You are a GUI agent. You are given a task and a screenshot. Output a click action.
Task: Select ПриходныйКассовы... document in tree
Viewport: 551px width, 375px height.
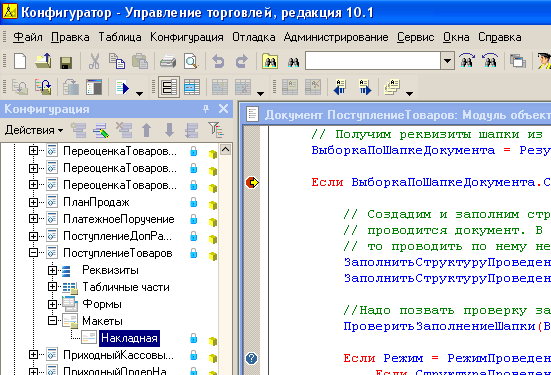point(118,355)
